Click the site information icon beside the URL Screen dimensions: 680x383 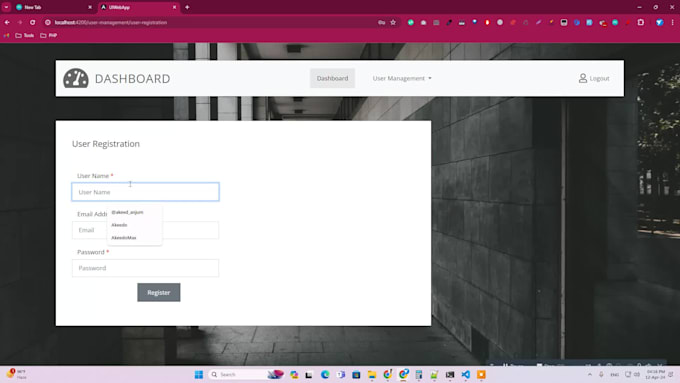(x=48, y=23)
